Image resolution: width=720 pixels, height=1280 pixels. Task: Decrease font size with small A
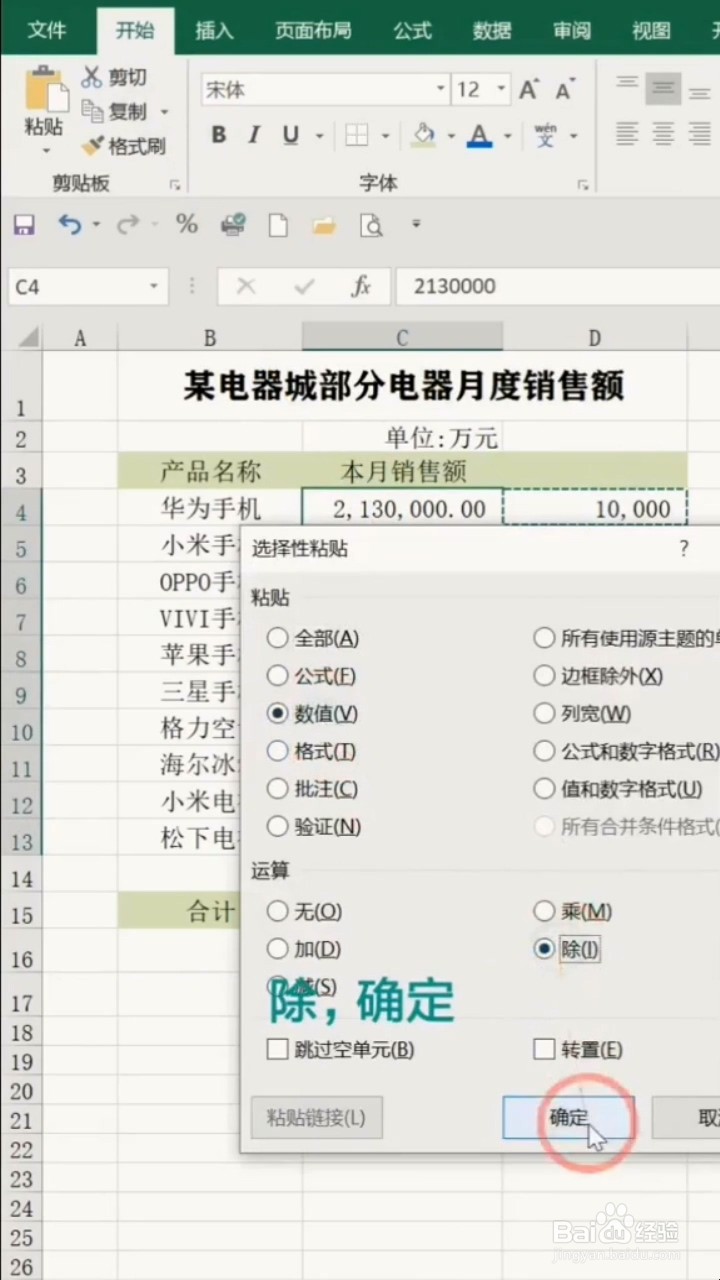564,91
